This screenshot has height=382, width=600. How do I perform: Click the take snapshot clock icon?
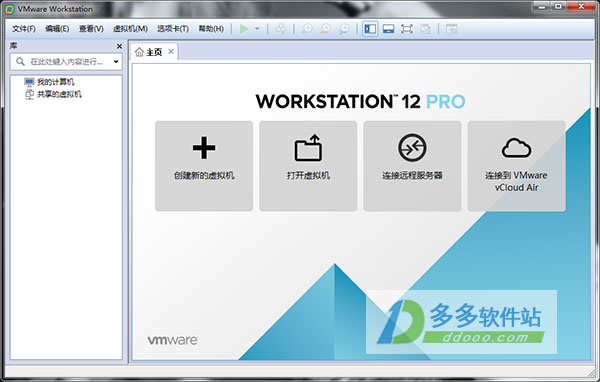307,29
